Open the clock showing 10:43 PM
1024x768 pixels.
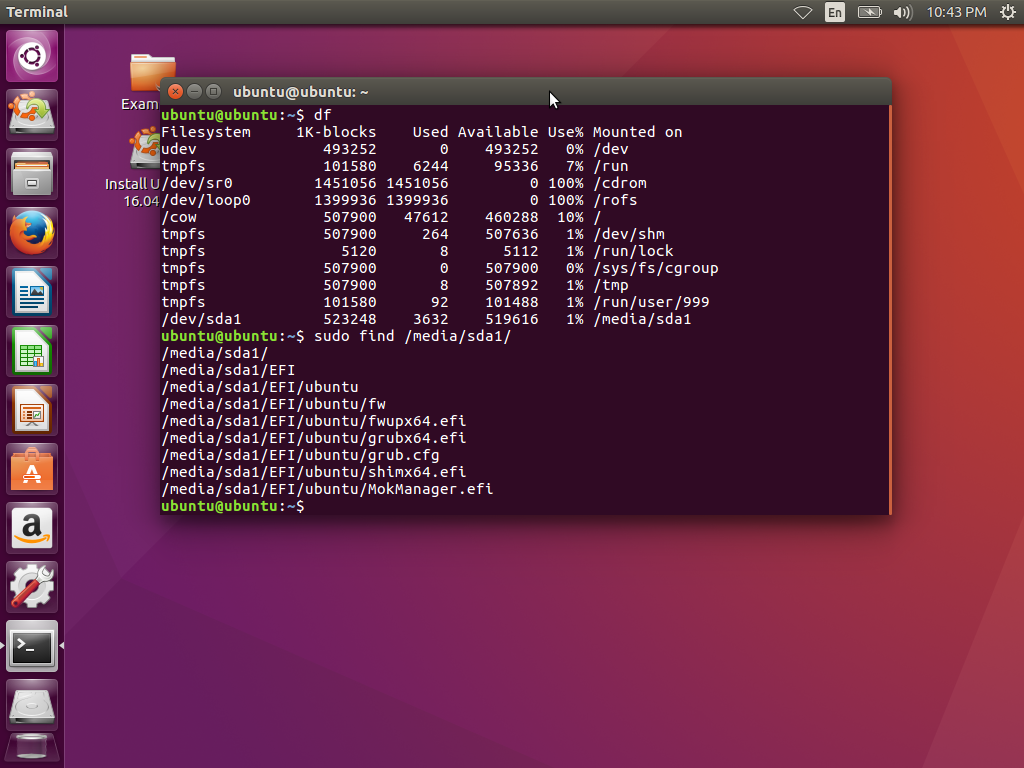coord(956,12)
